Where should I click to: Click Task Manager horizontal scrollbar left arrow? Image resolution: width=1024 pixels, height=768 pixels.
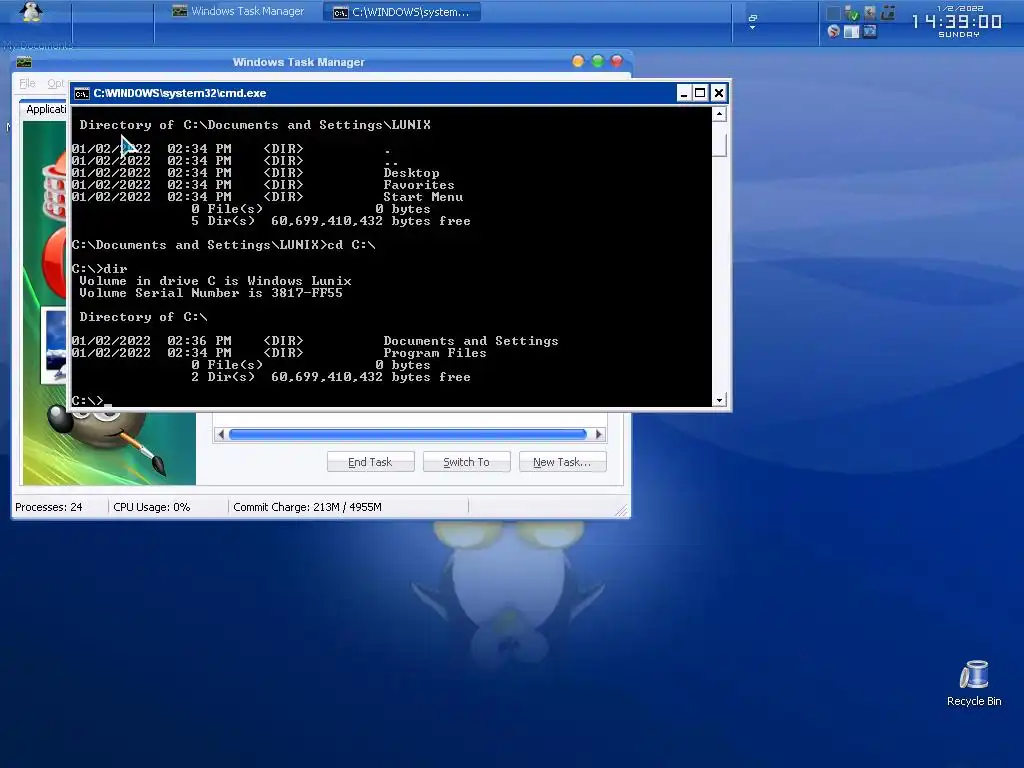(x=221, y=434)
